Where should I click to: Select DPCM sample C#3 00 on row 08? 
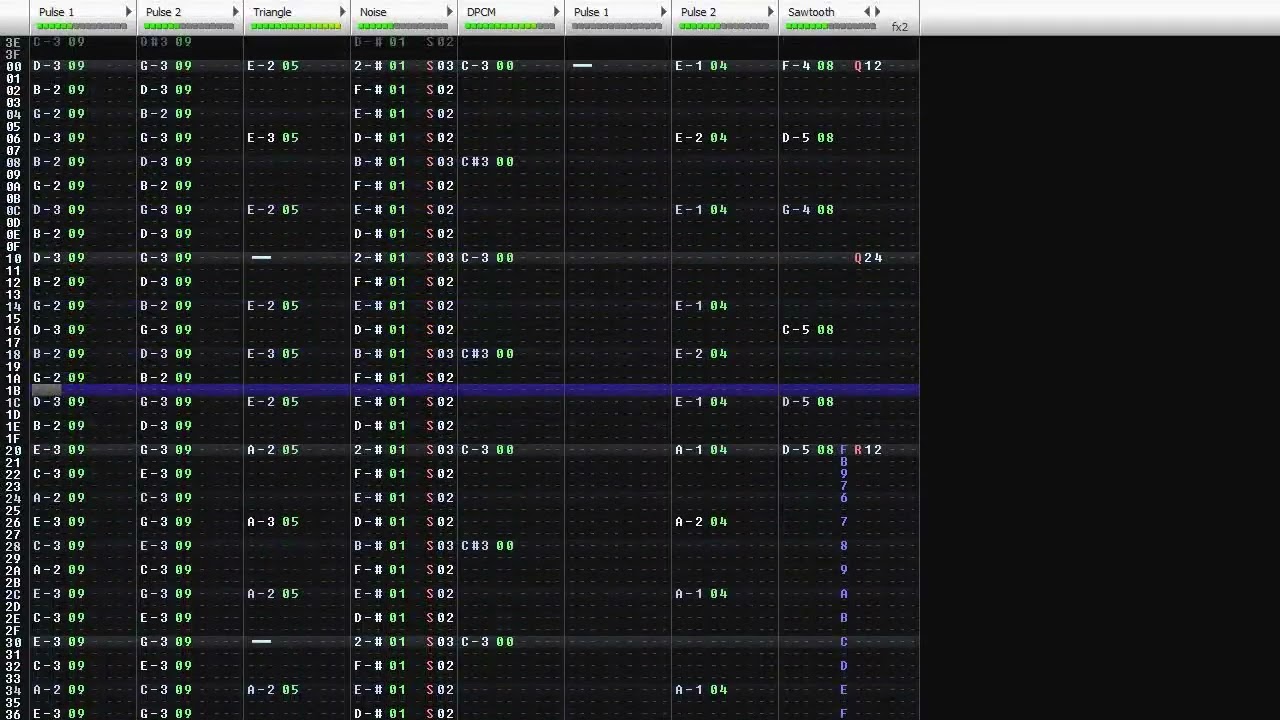point(487,162)
